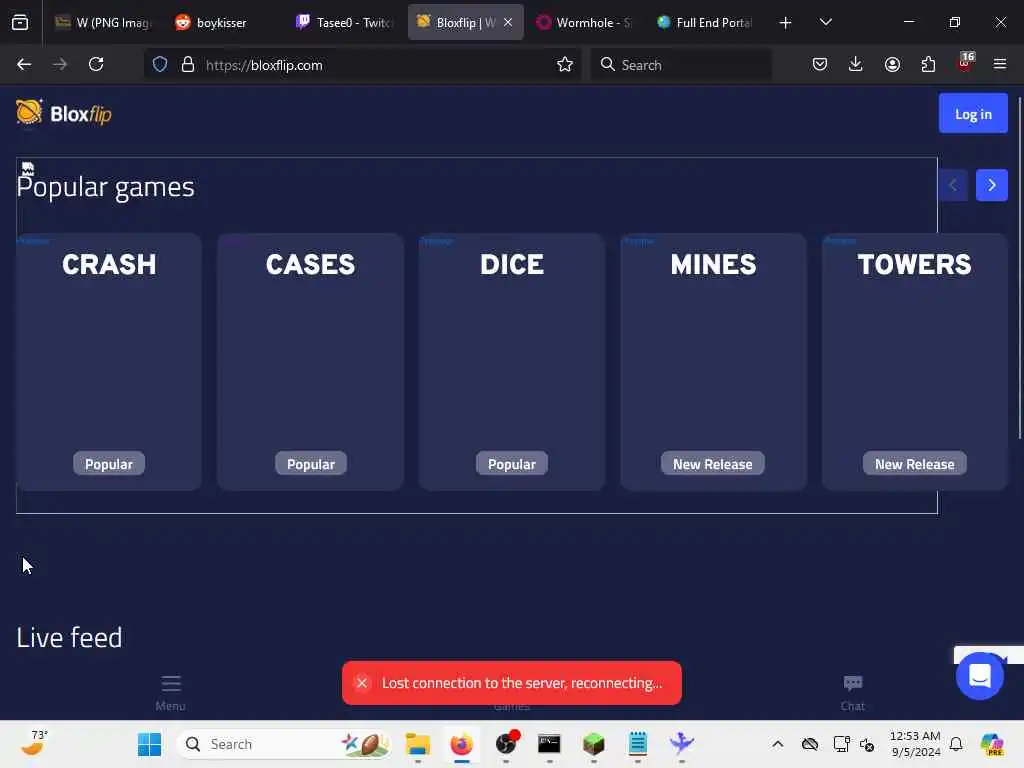
Task: Open the taskbar clock and date
Action: [915, 744]
